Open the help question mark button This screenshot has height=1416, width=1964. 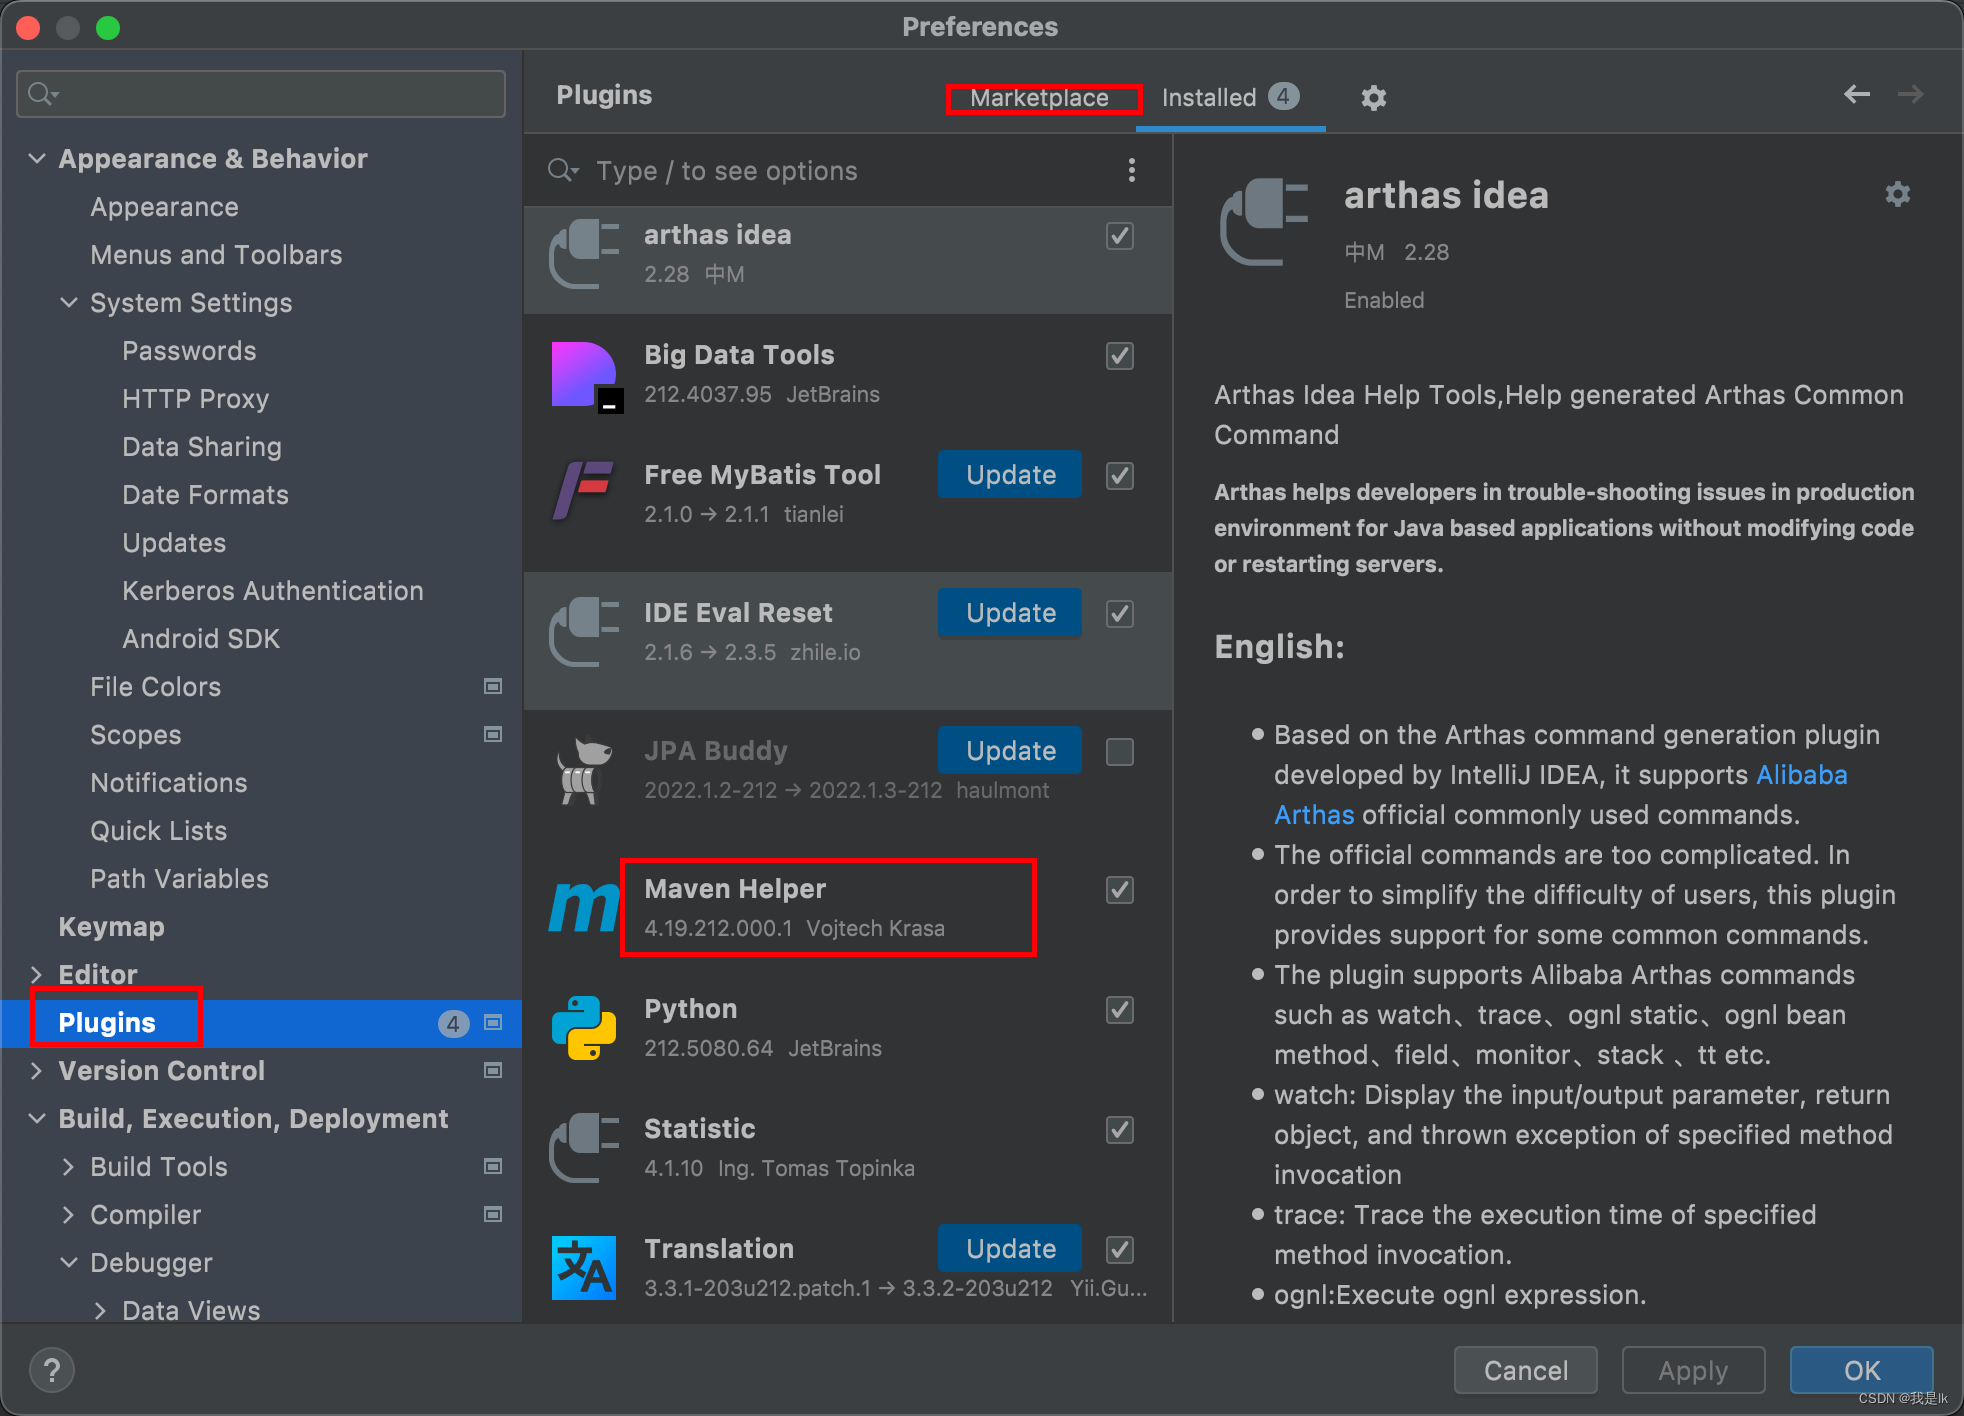coord(52,1369)
